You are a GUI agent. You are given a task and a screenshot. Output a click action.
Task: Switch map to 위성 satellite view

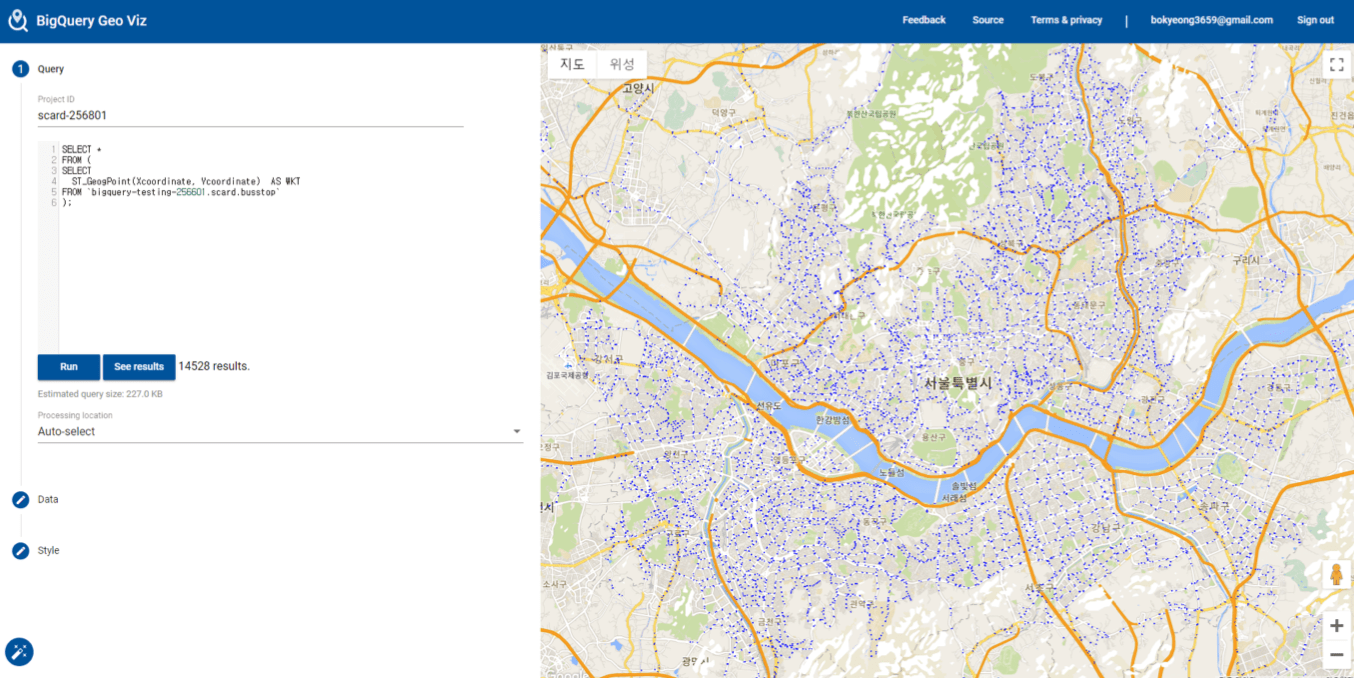(x=622, y=64)
